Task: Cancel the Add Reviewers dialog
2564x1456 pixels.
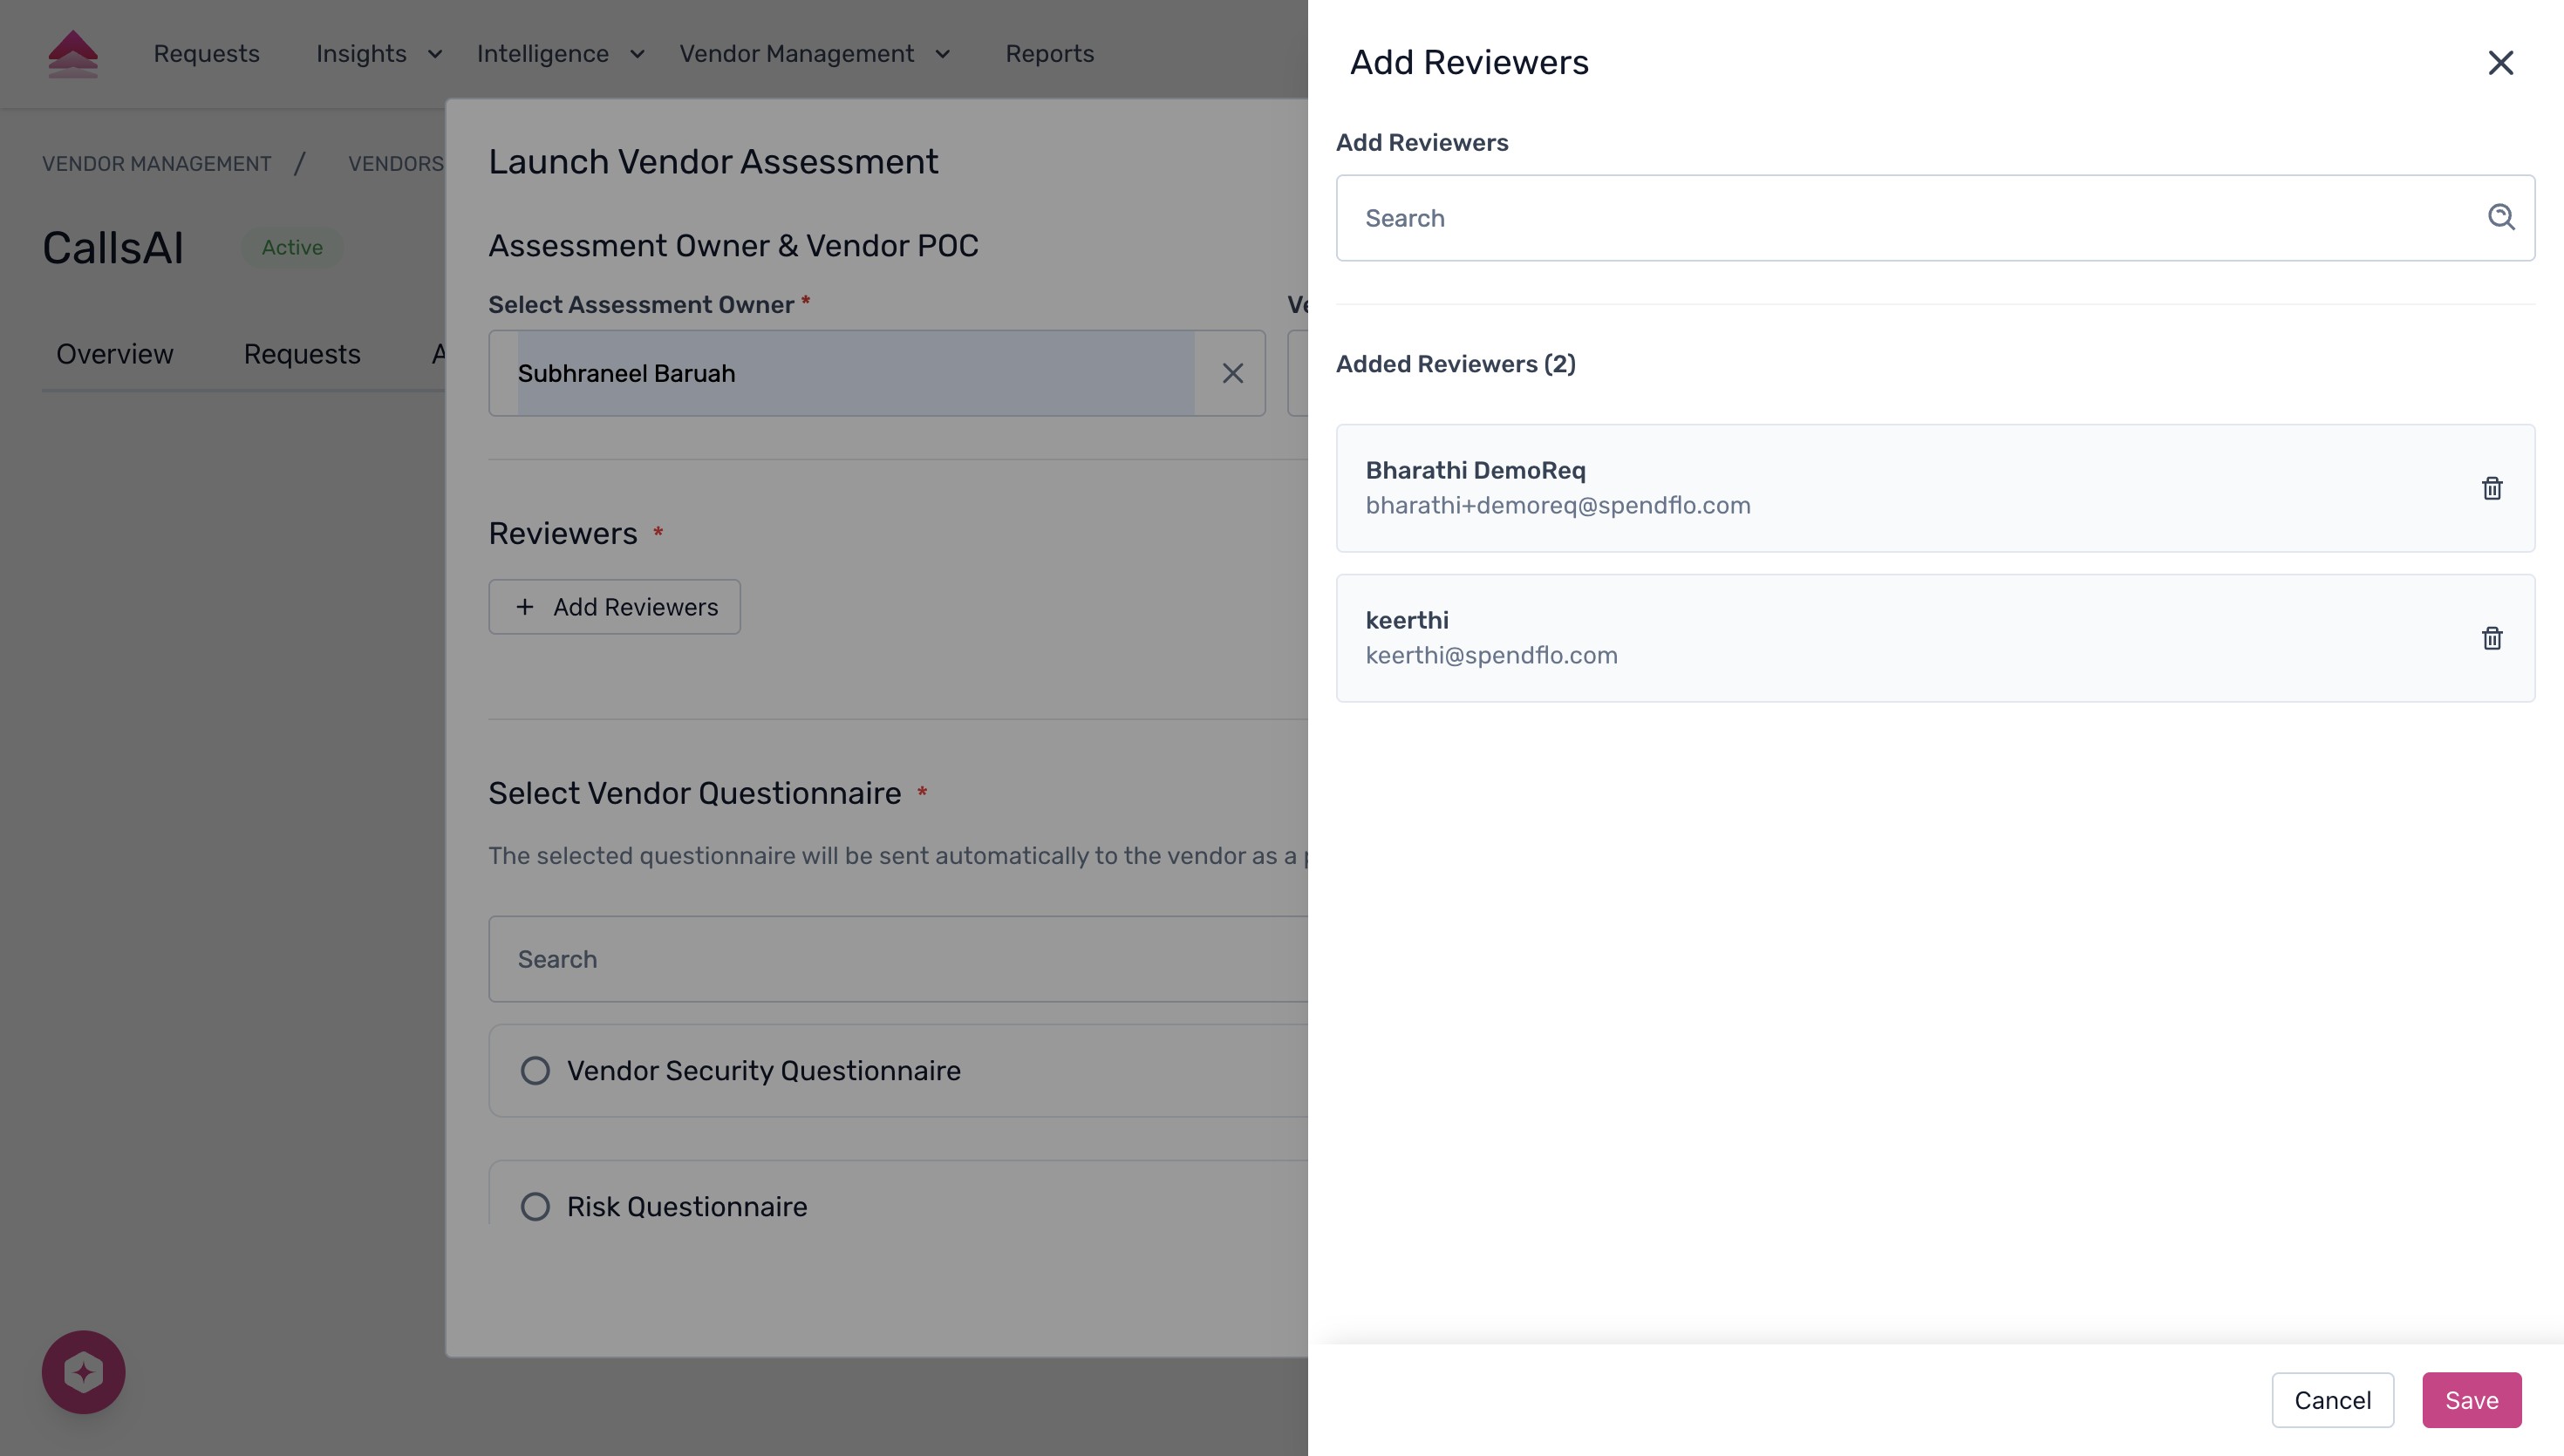Action: point(2332,1400)
